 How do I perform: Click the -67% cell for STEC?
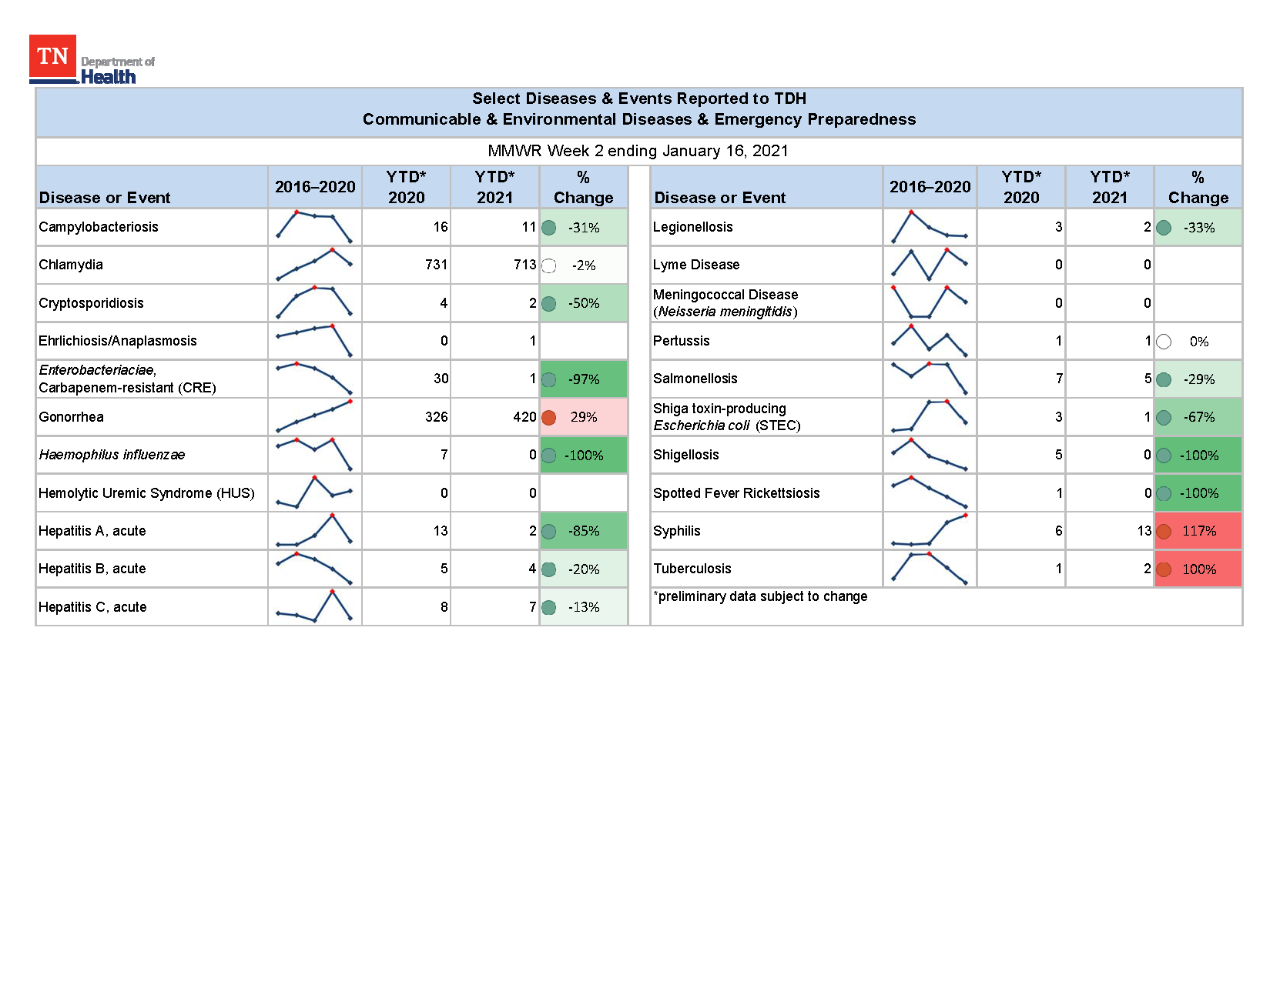point(1198,417)
